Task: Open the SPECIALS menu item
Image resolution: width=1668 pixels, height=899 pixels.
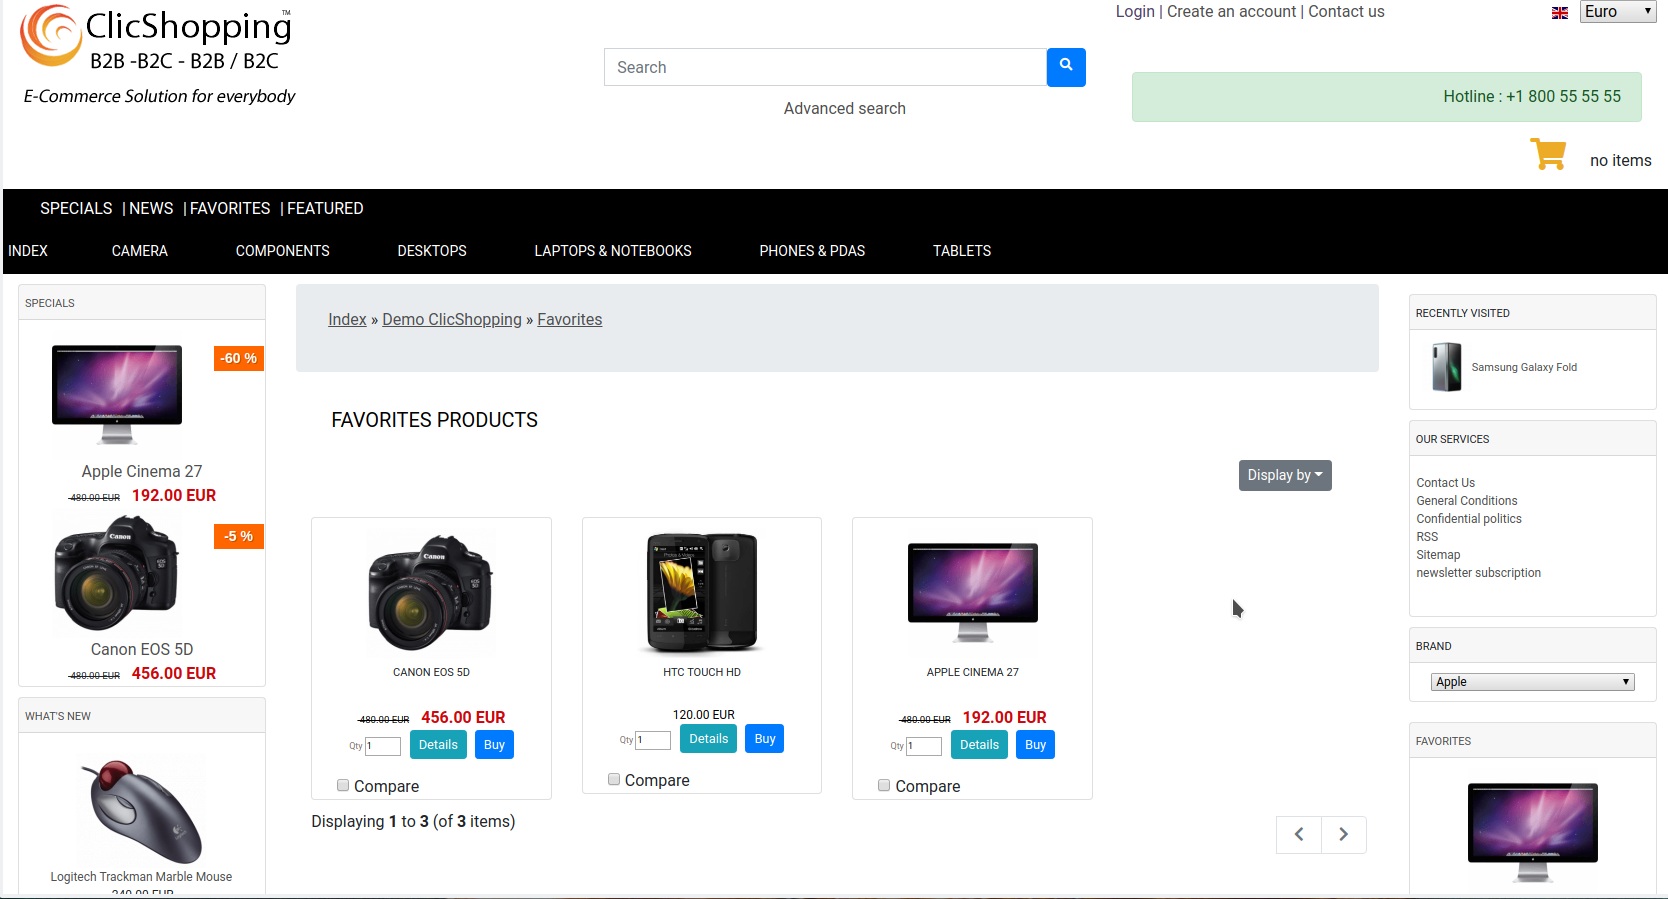Action: pos(76,208)
